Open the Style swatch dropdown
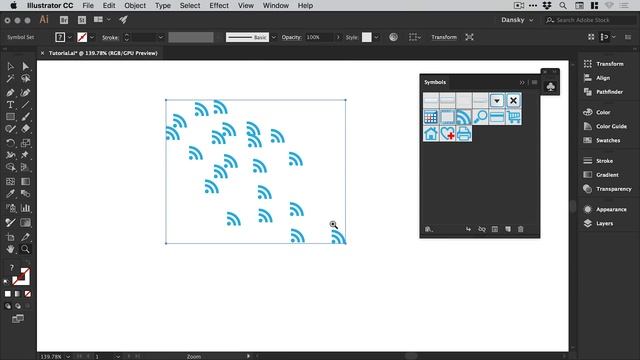 pyautogui.click(x=376, y=37)
